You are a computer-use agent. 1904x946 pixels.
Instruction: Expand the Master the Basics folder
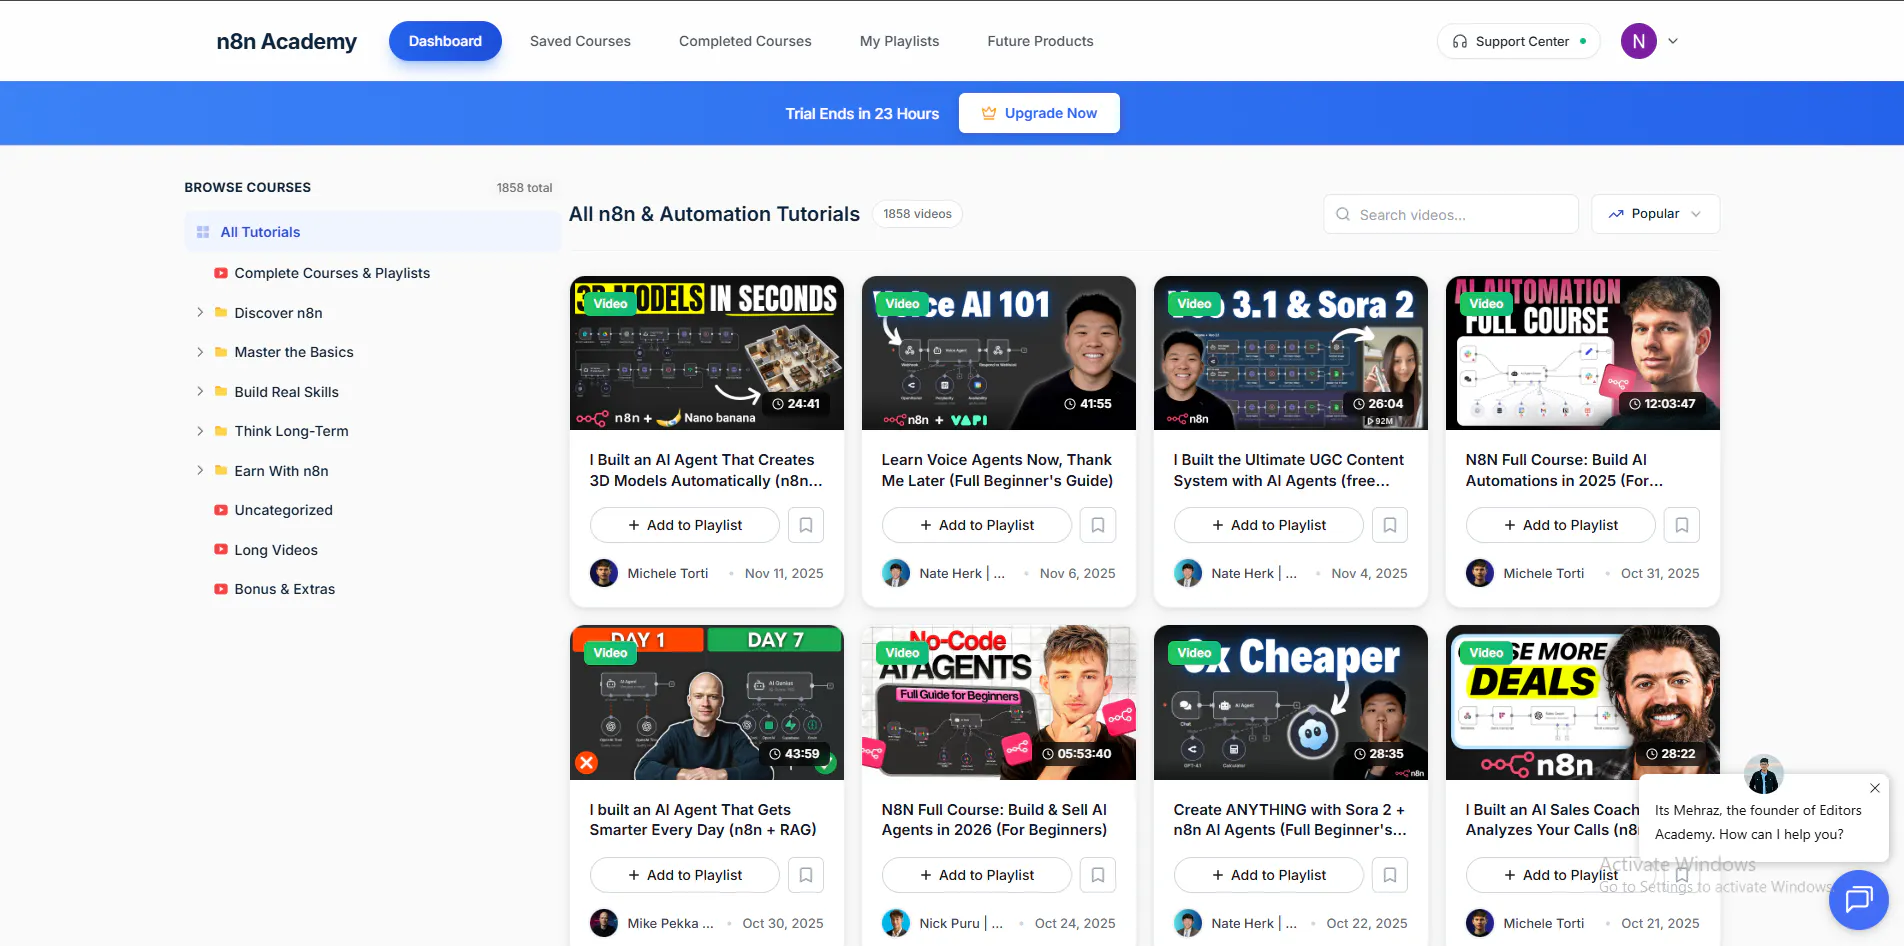coord(200,352)
